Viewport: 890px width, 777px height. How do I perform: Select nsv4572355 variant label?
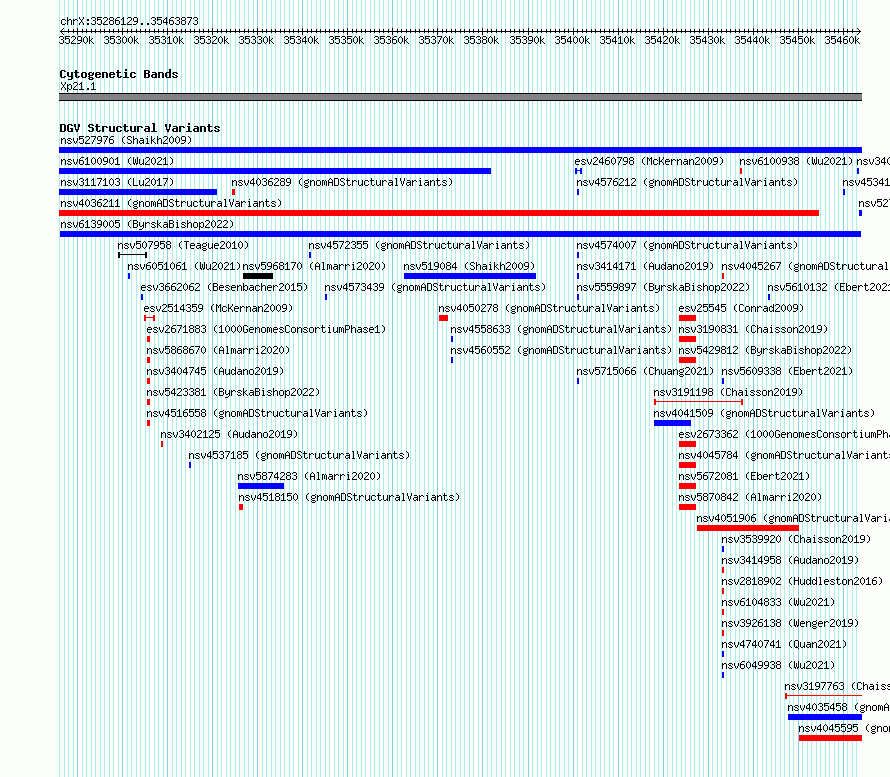tap(419, 245)
